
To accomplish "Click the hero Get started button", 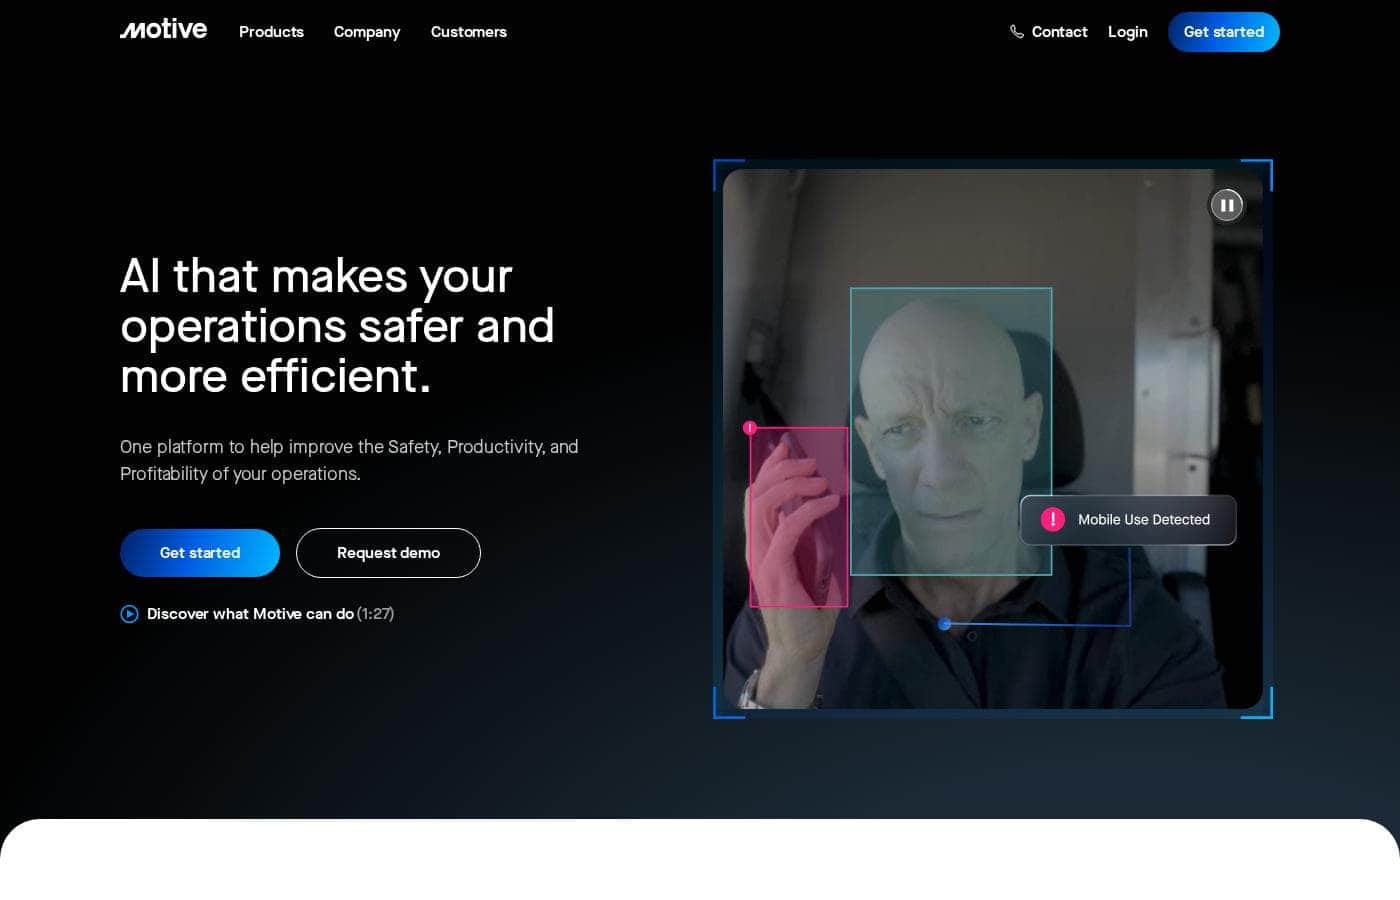I will click(x=200, y=553).
